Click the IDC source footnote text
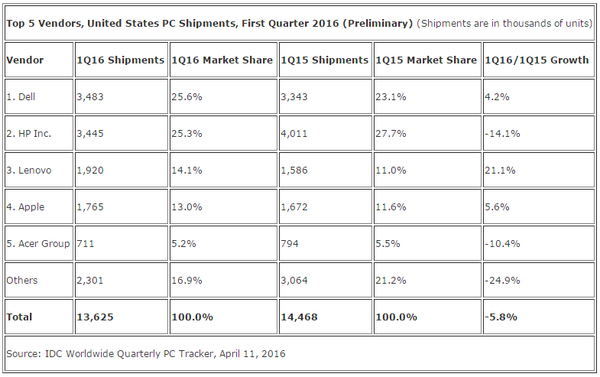 pos(146,353)
